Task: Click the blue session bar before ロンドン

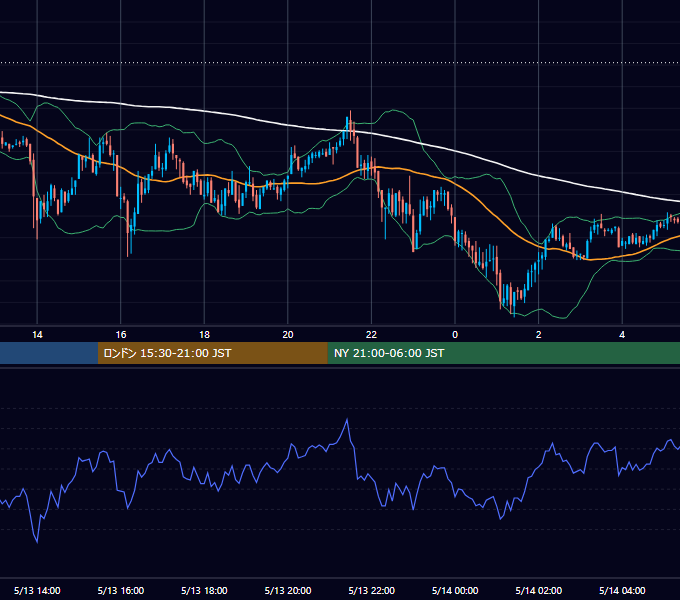Action: click(49, 353)
